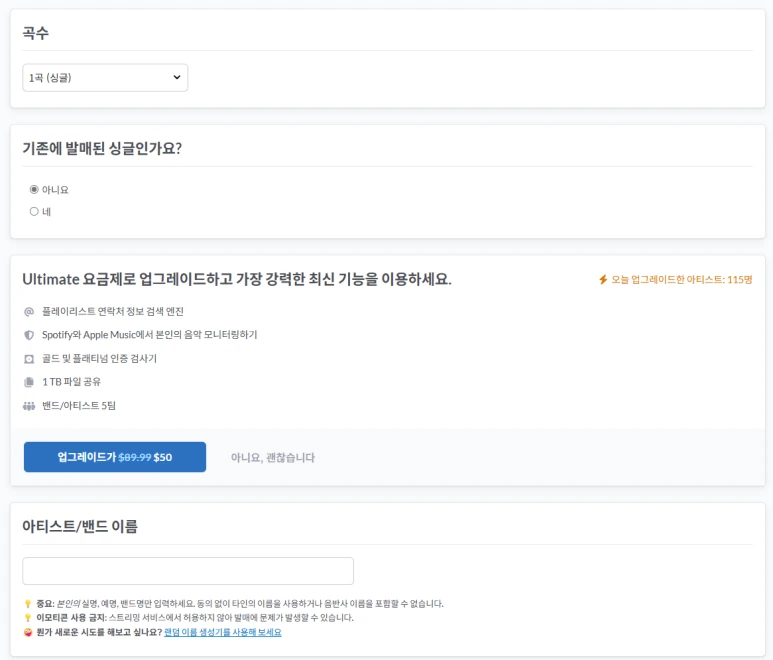Click the lightning bolt icon near 오늘 업그레이드한 아티스트
This screenshot has width=773, height=660.
coord(603,279)
